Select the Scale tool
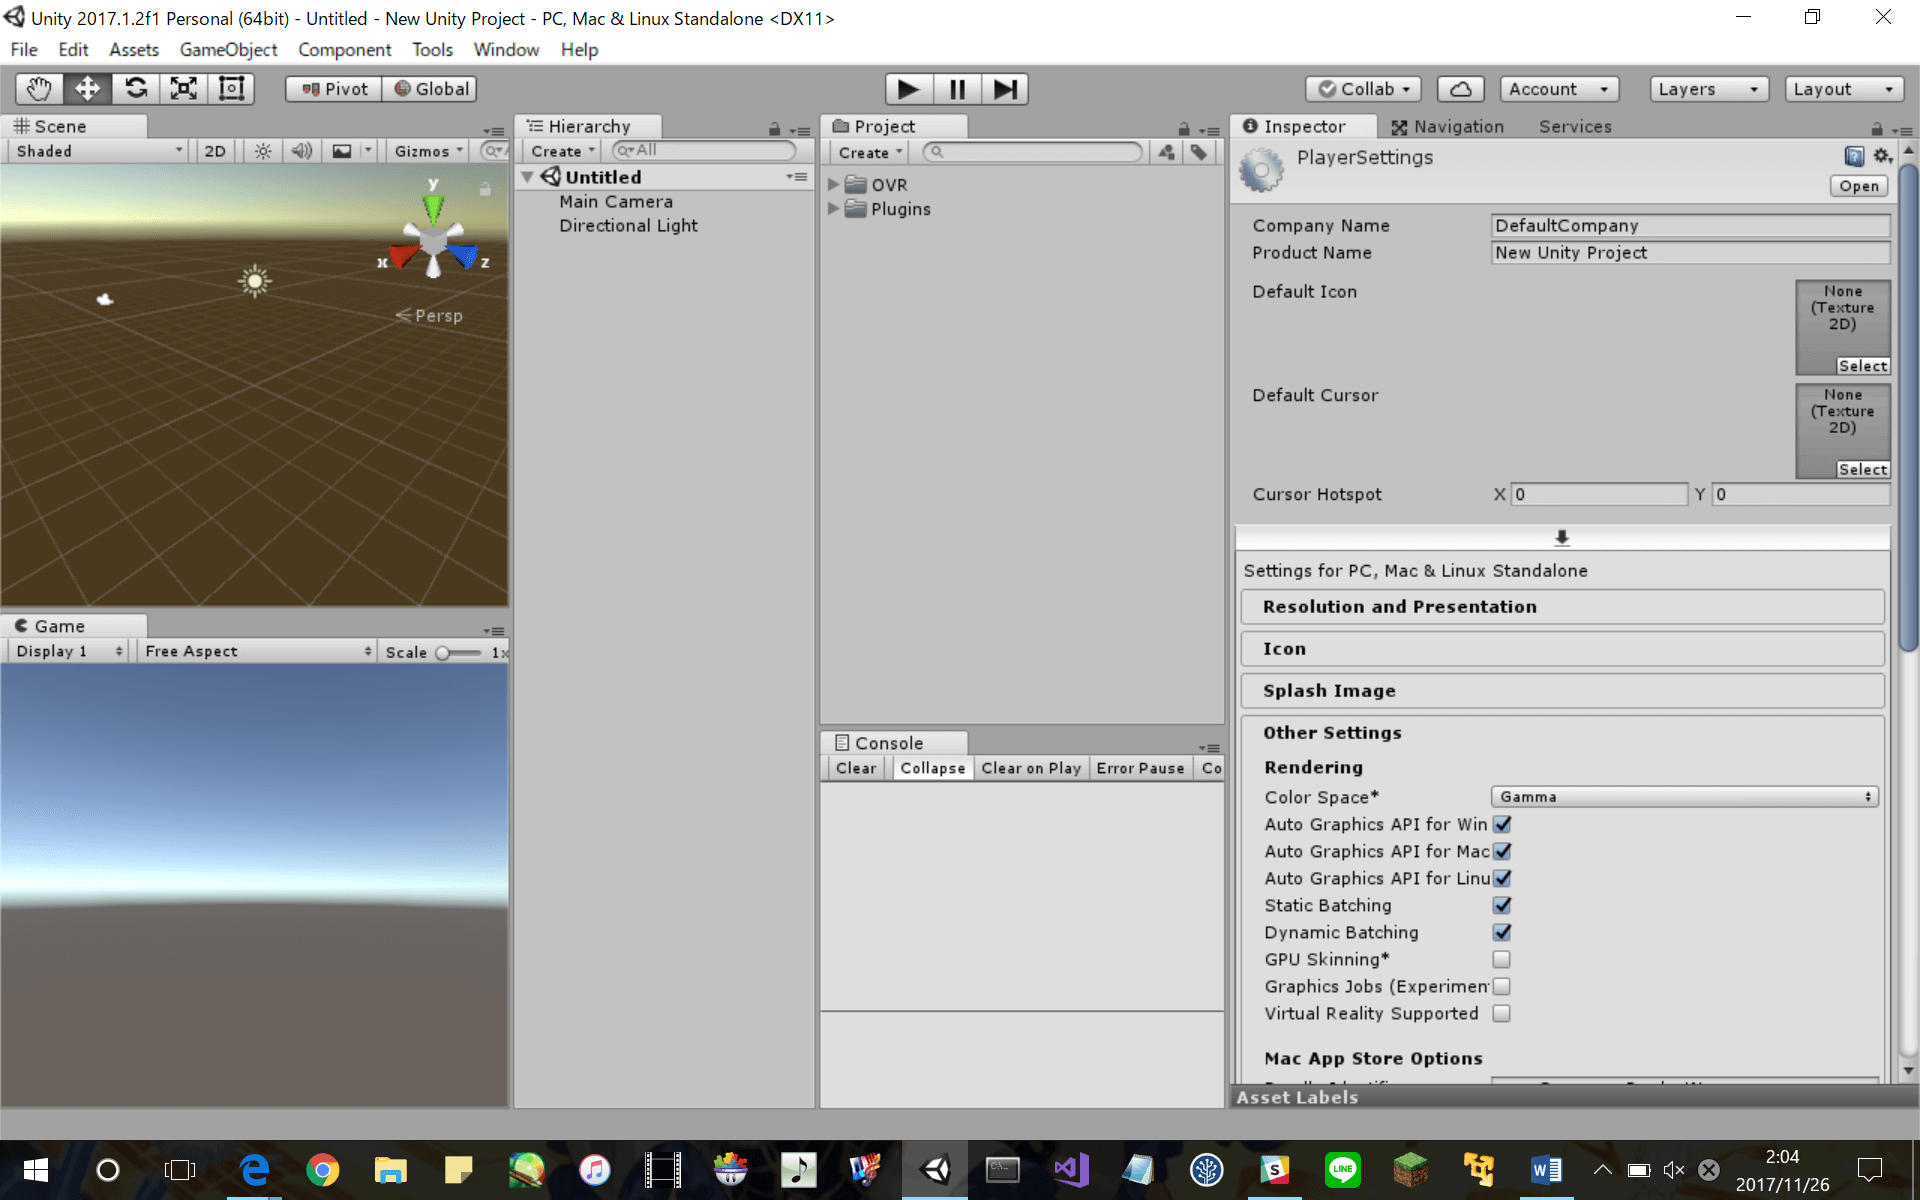The image size is (1920, 1200). pos(184,89)
